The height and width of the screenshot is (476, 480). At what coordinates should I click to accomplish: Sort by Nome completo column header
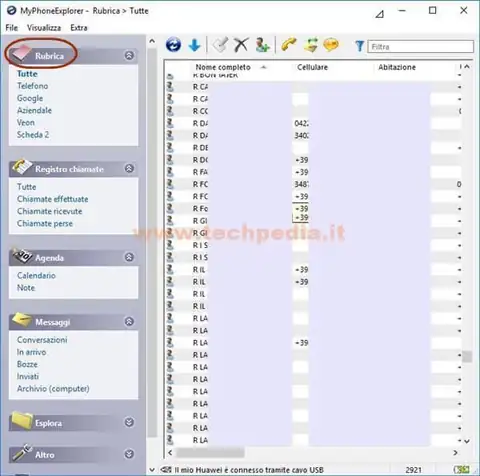223,67
